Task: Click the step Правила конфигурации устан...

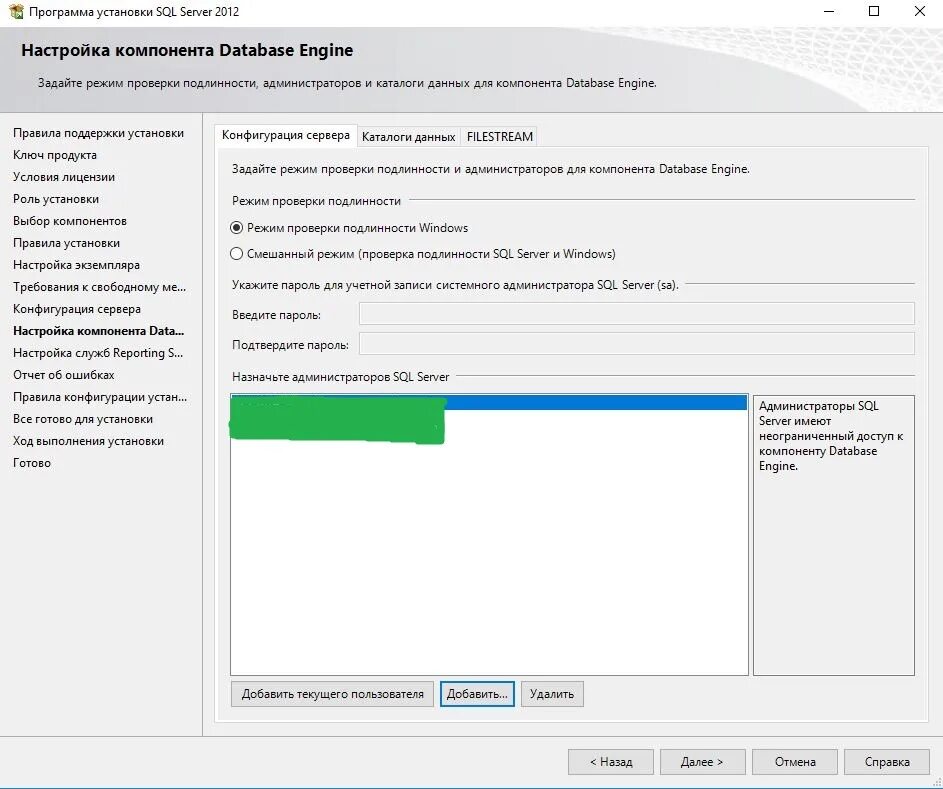Action: pos(100,397)
